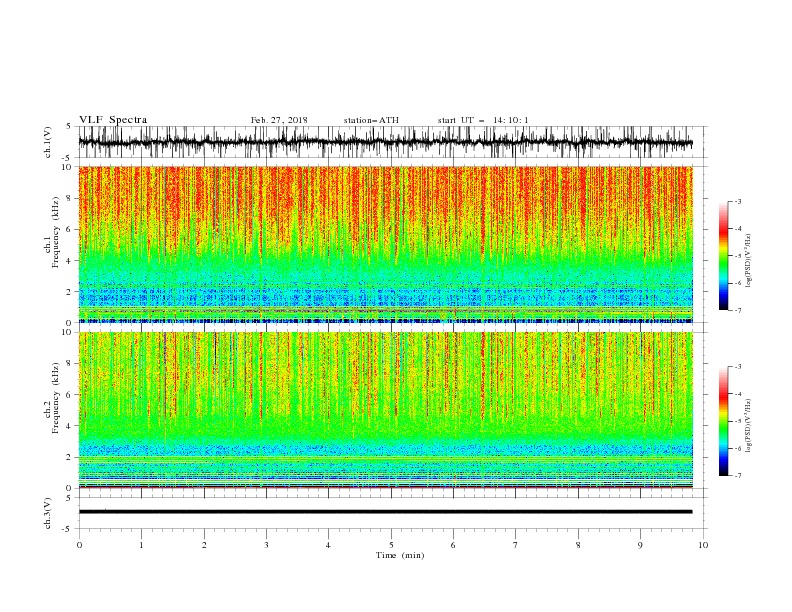This screenshot has width=792, height=612.
Task: Click the "6" tick on the time axis
Action: click(453, 545)
